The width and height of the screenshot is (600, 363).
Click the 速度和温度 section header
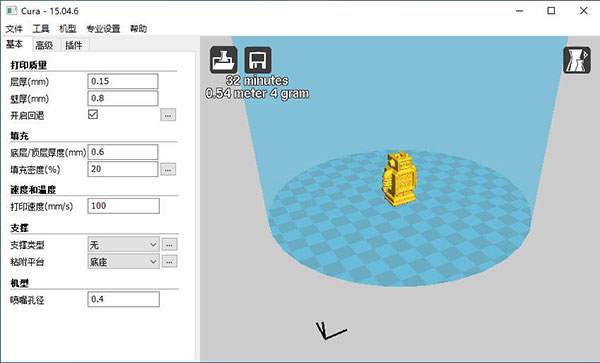coord(33,190)
